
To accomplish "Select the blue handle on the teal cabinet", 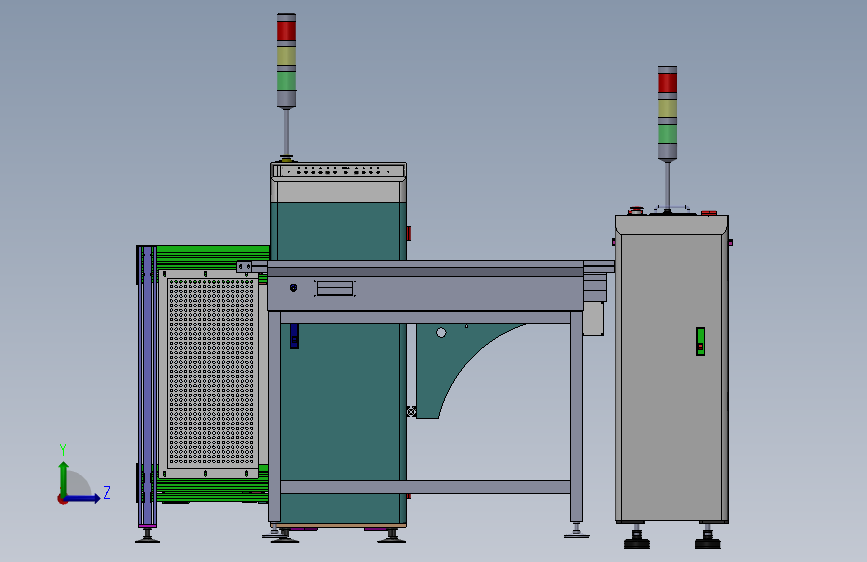I will pyautogui.click(x=294, y=336).
